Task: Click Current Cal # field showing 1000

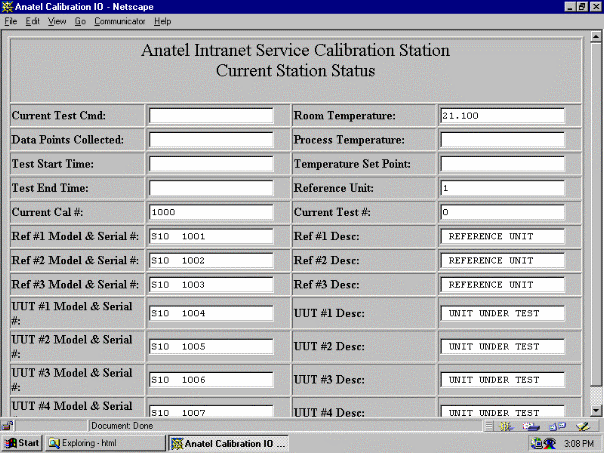Action: [211, 212]
